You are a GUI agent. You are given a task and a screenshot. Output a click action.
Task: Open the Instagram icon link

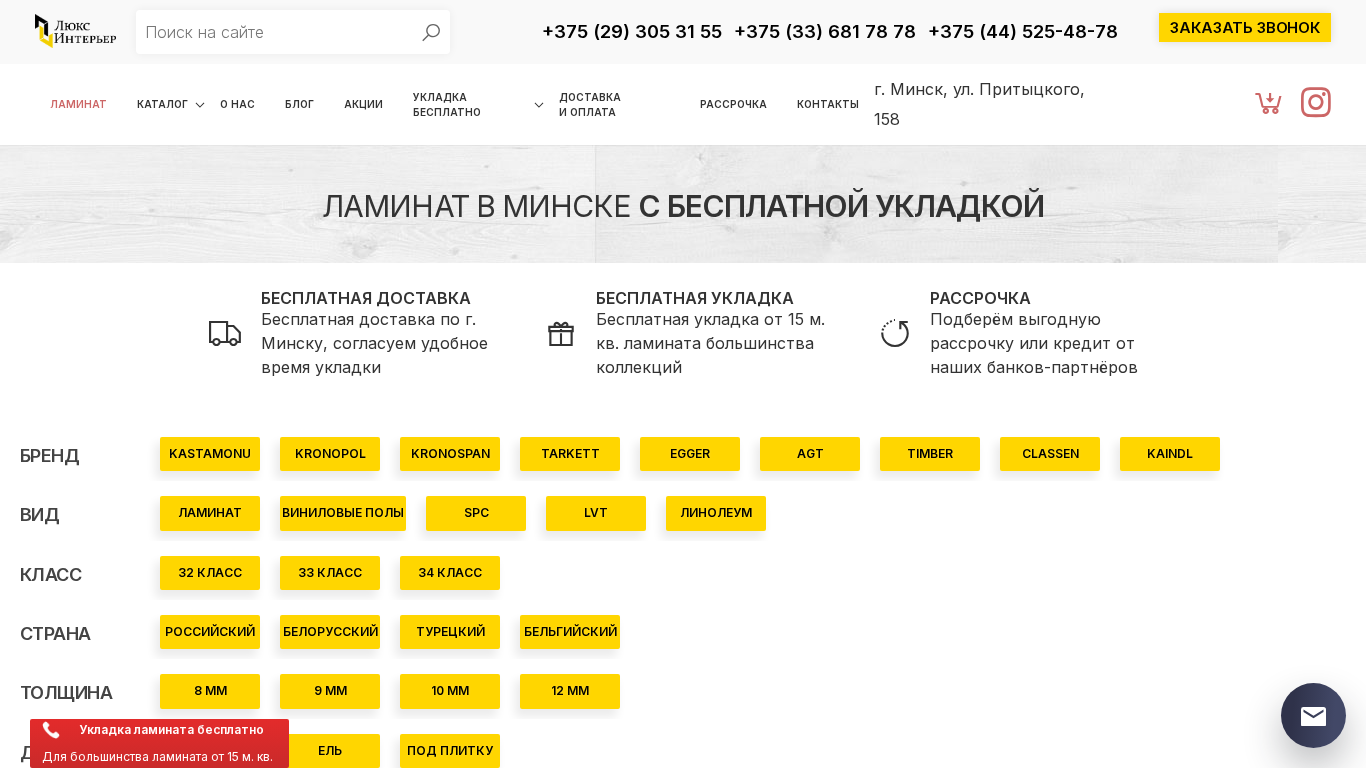pyautogui.click(x=1316, y=102)
